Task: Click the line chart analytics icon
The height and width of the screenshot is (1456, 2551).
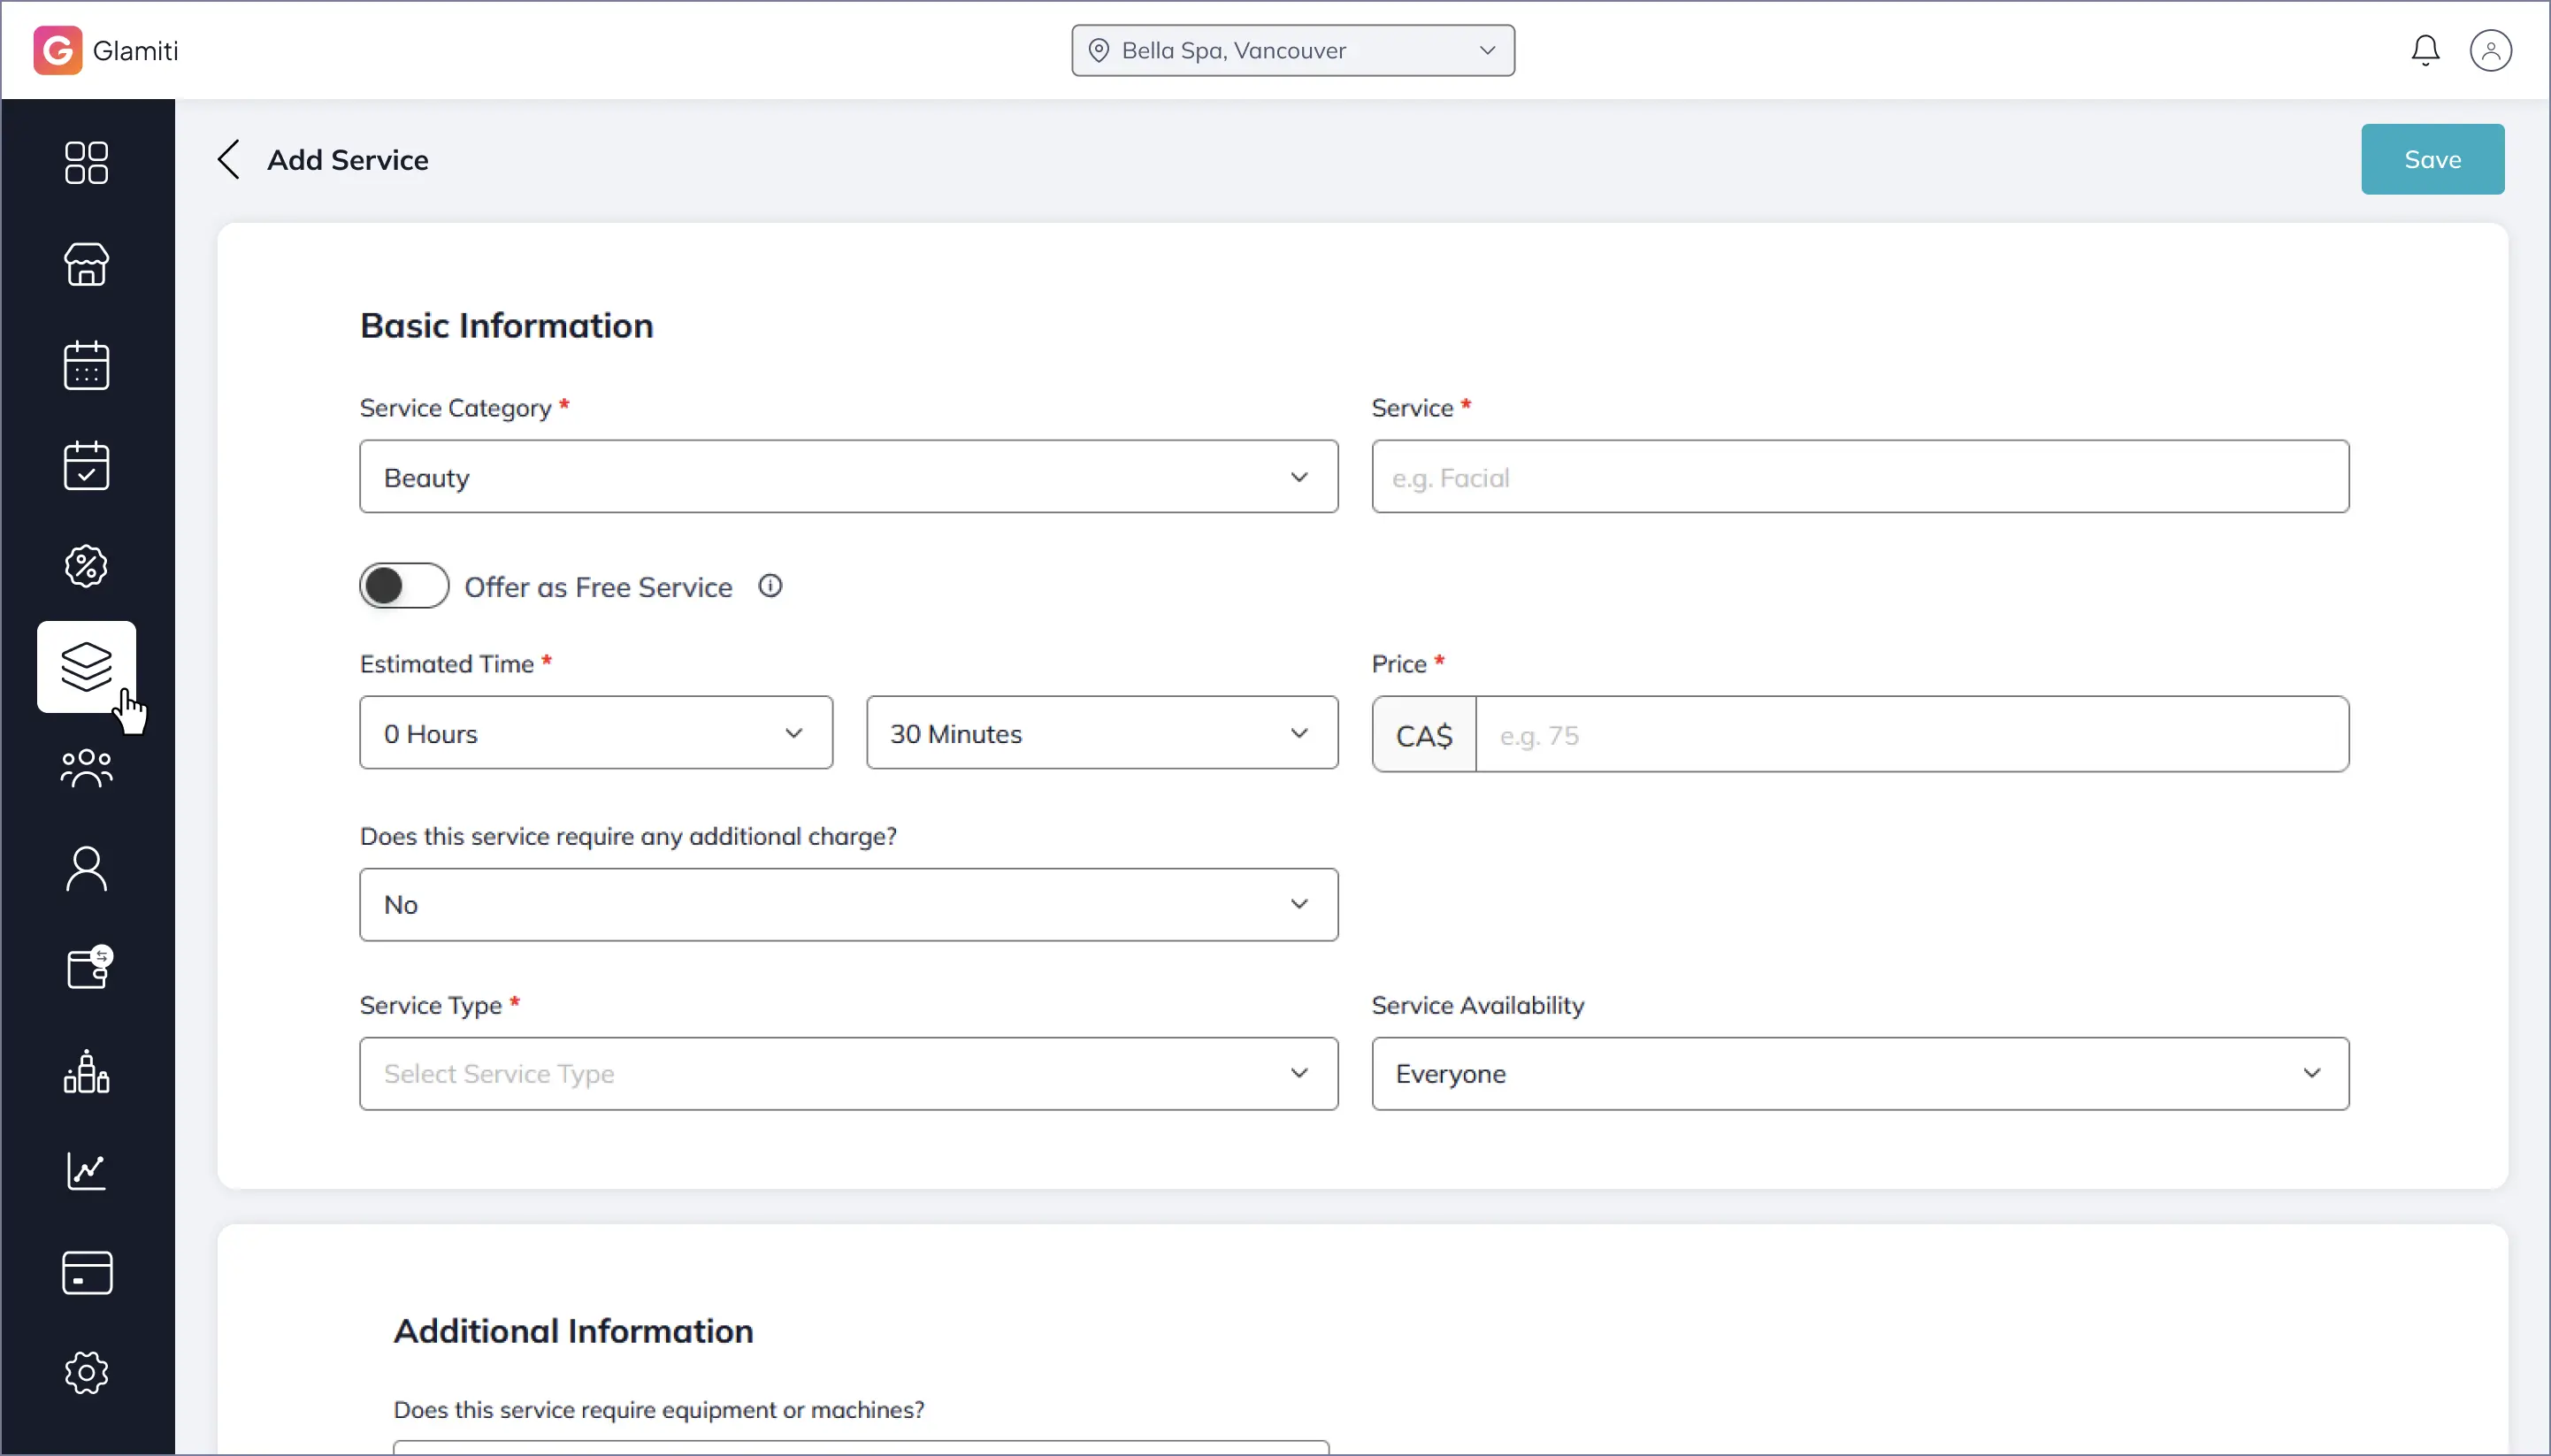Action: tap(86, 1171)
